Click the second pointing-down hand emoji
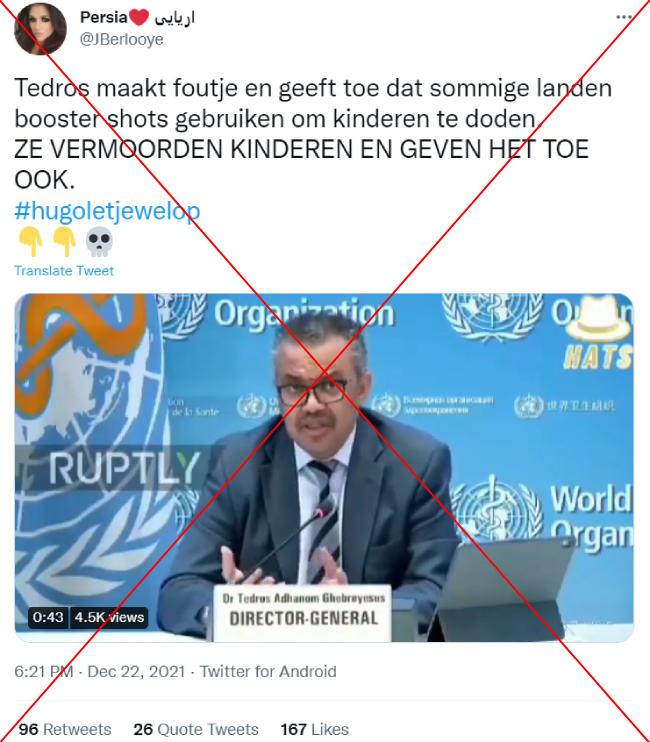Viewport: 650px width, 742px height. (64, 241)
